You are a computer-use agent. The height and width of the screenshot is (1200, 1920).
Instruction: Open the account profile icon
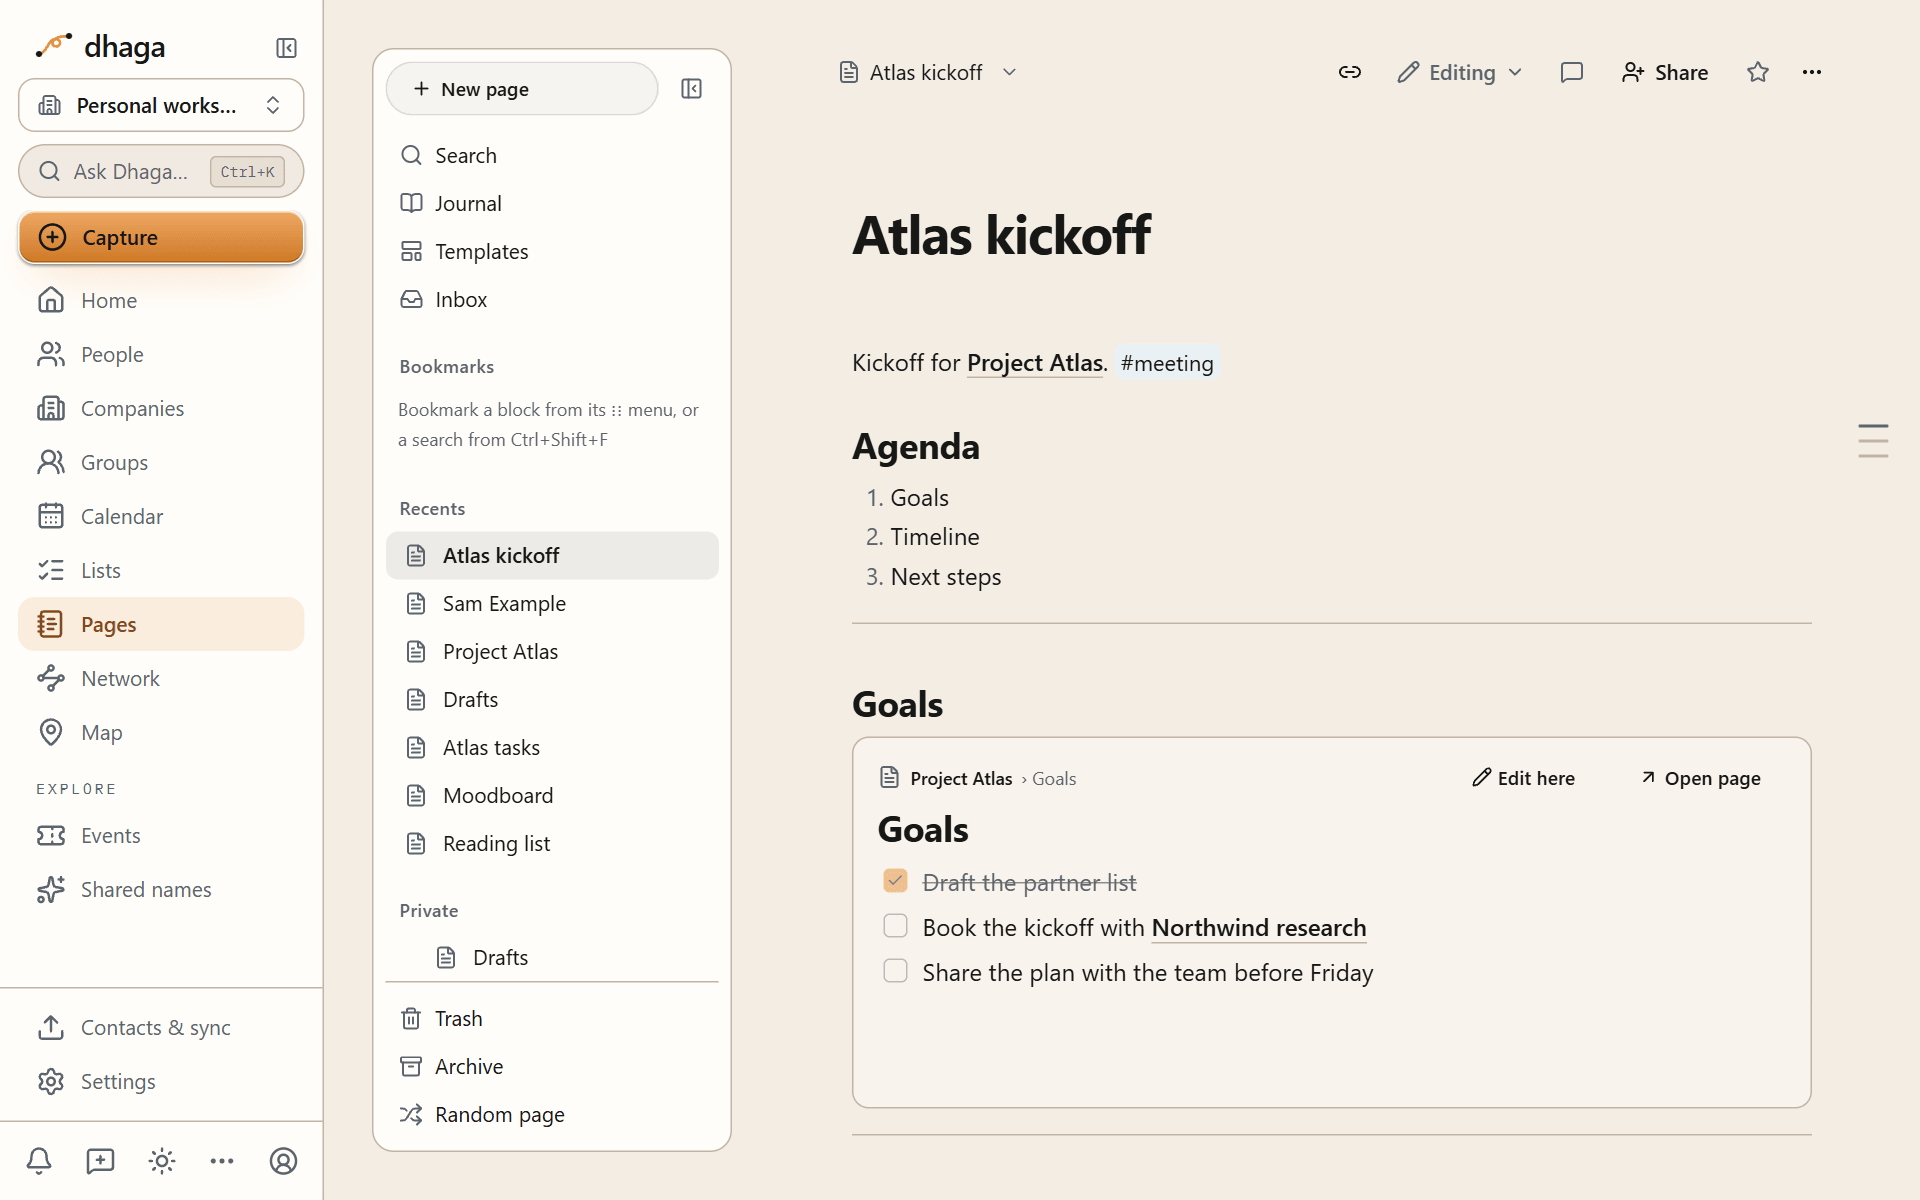coord(284,1161)
